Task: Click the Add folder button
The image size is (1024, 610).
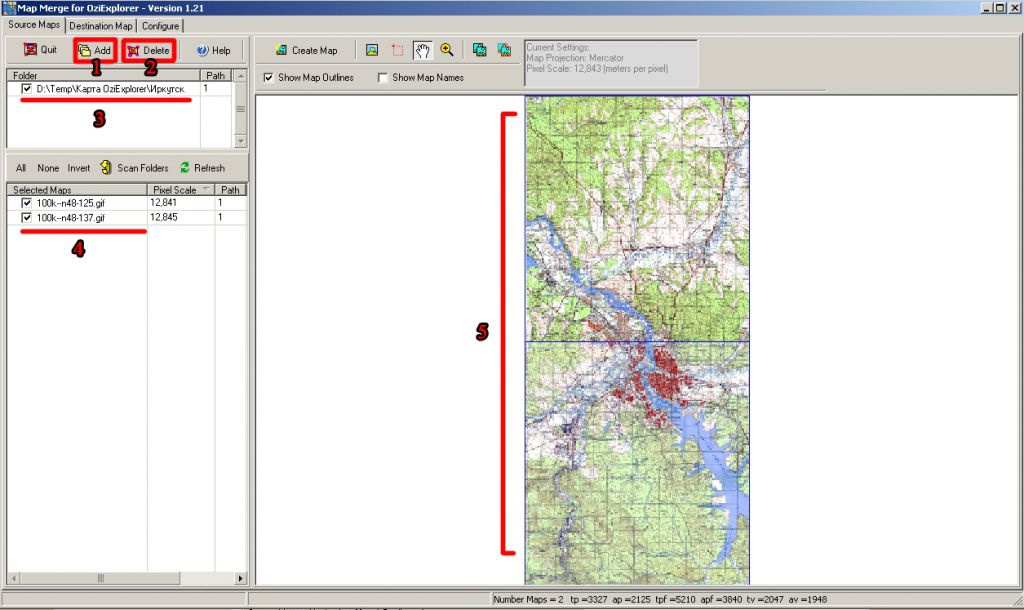Action: 95,50
